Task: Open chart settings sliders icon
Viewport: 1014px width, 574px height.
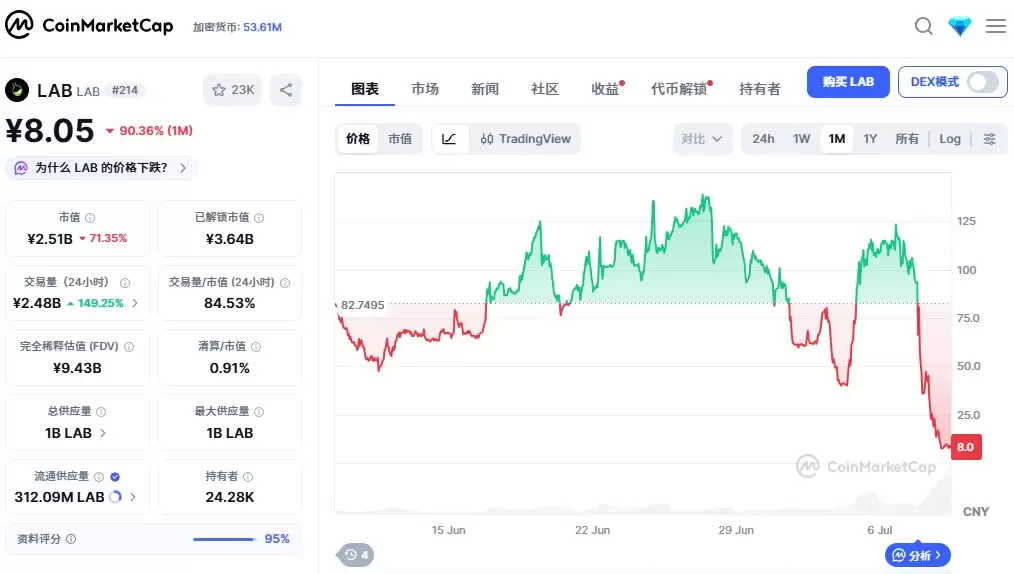Action: point(989,139)
